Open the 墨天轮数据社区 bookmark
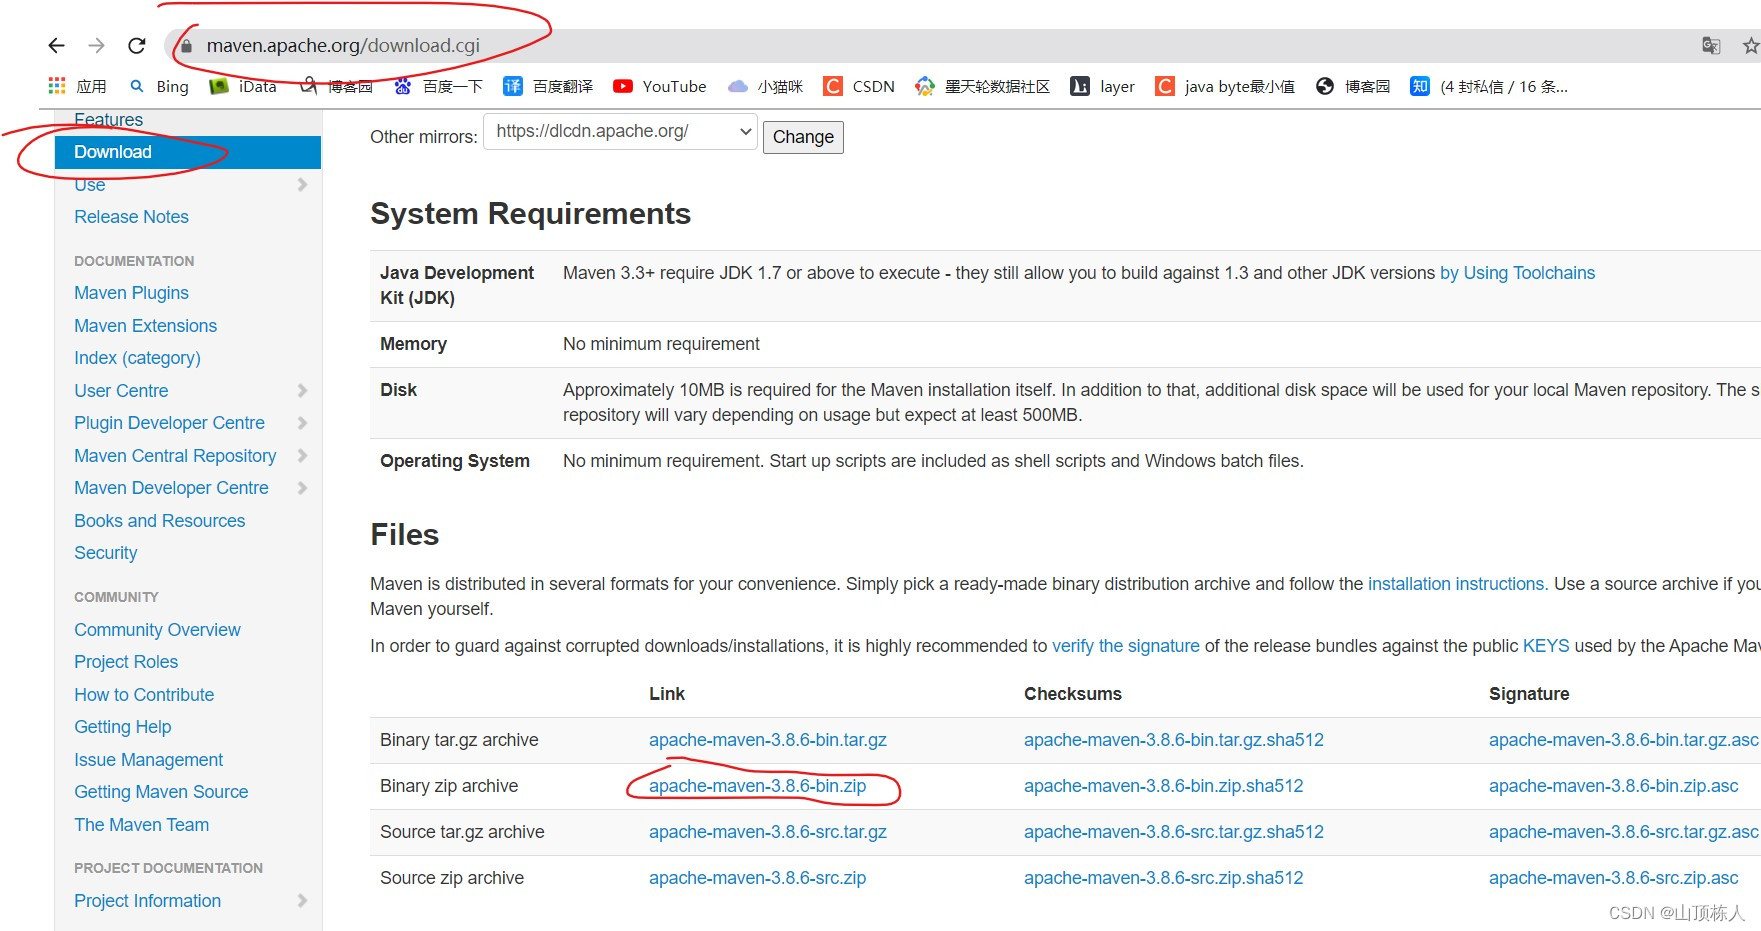 click(x=983, y=86)
